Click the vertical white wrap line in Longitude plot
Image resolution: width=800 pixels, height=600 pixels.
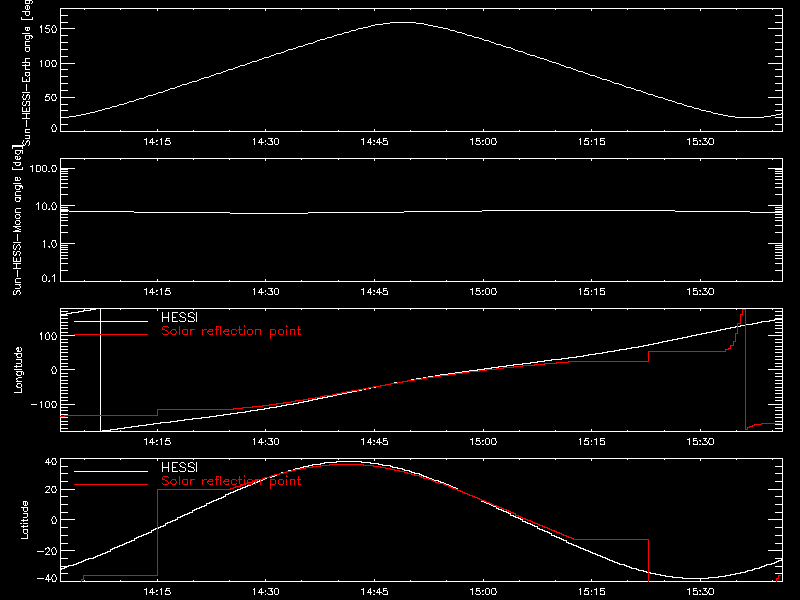(x=101, y=370)
